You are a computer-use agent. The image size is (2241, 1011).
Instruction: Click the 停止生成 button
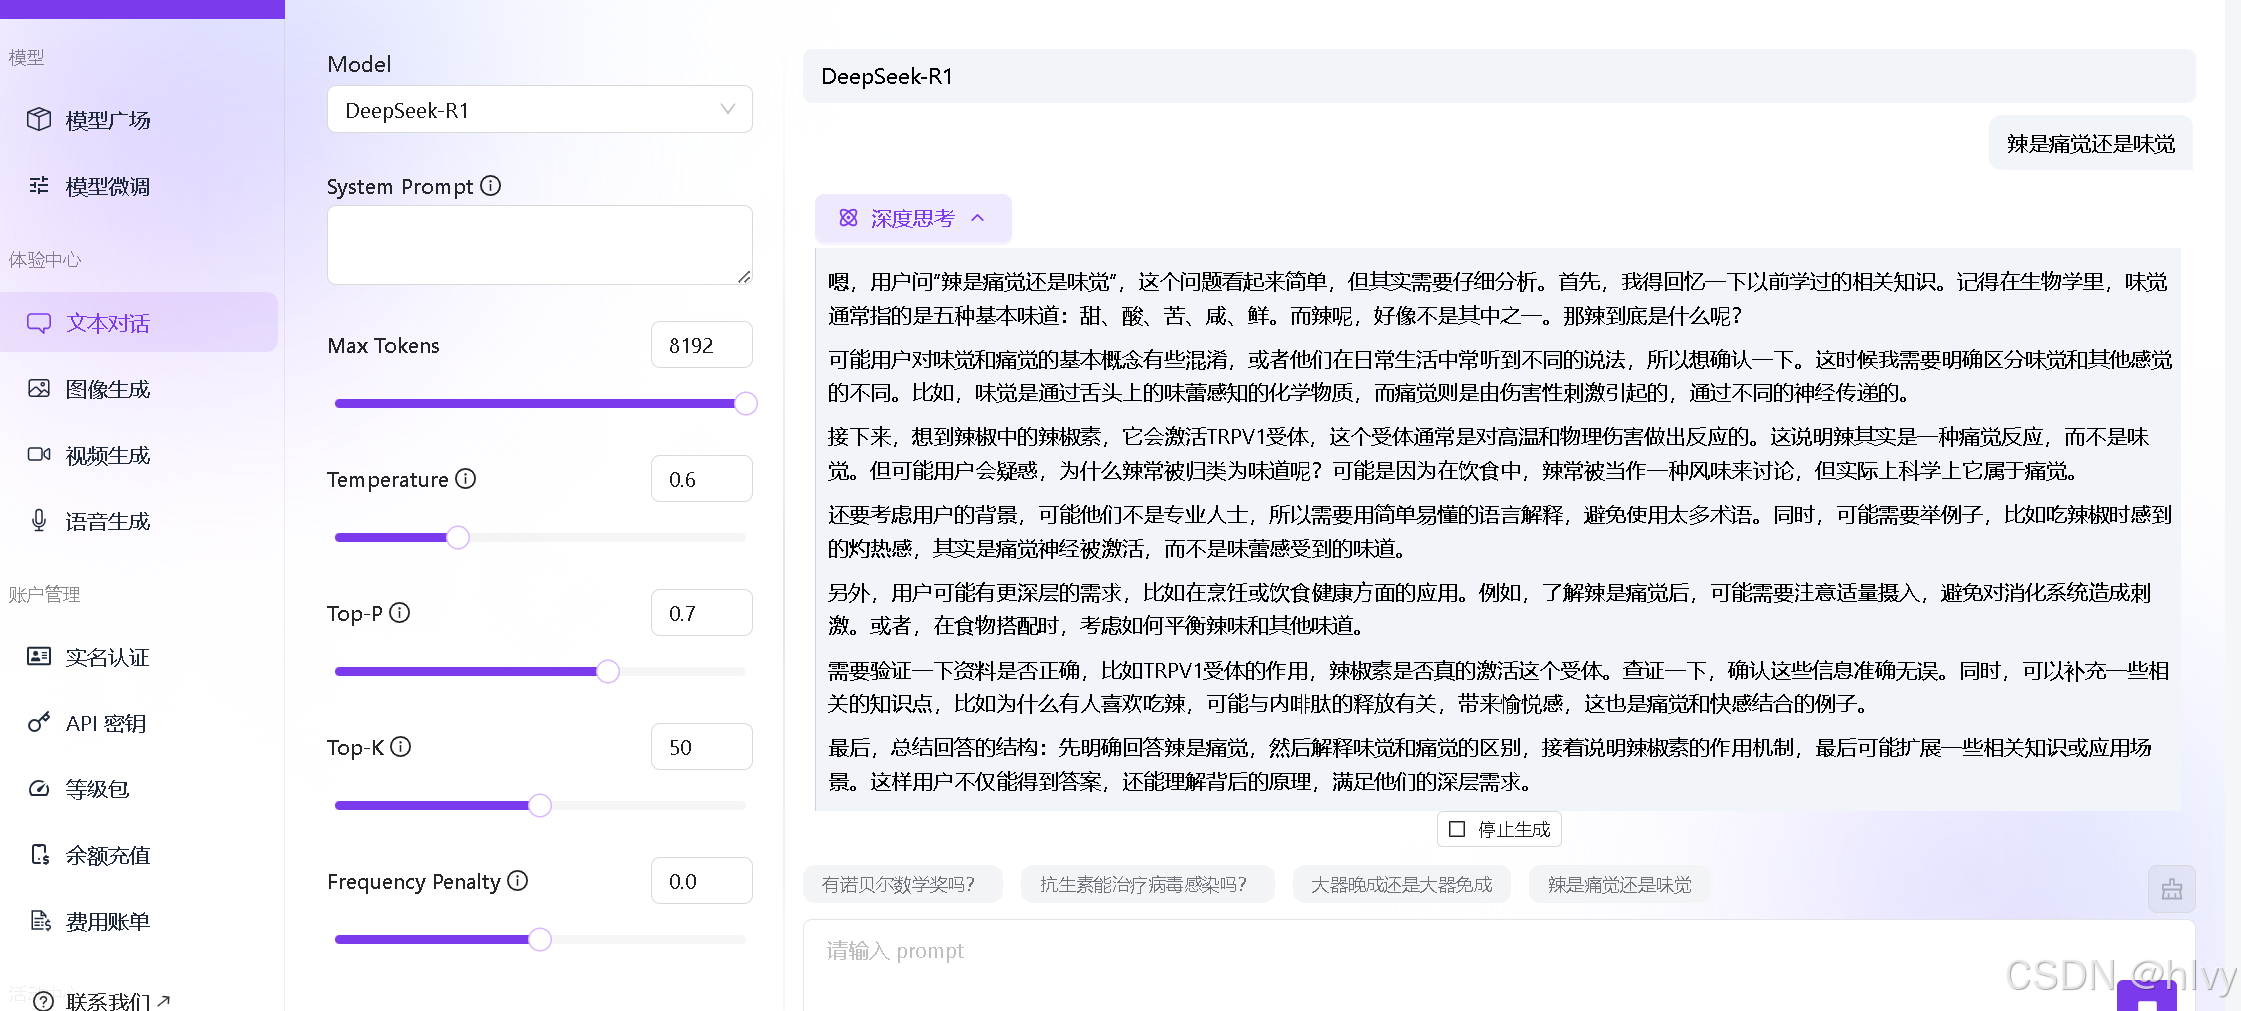click(1499, 829)
